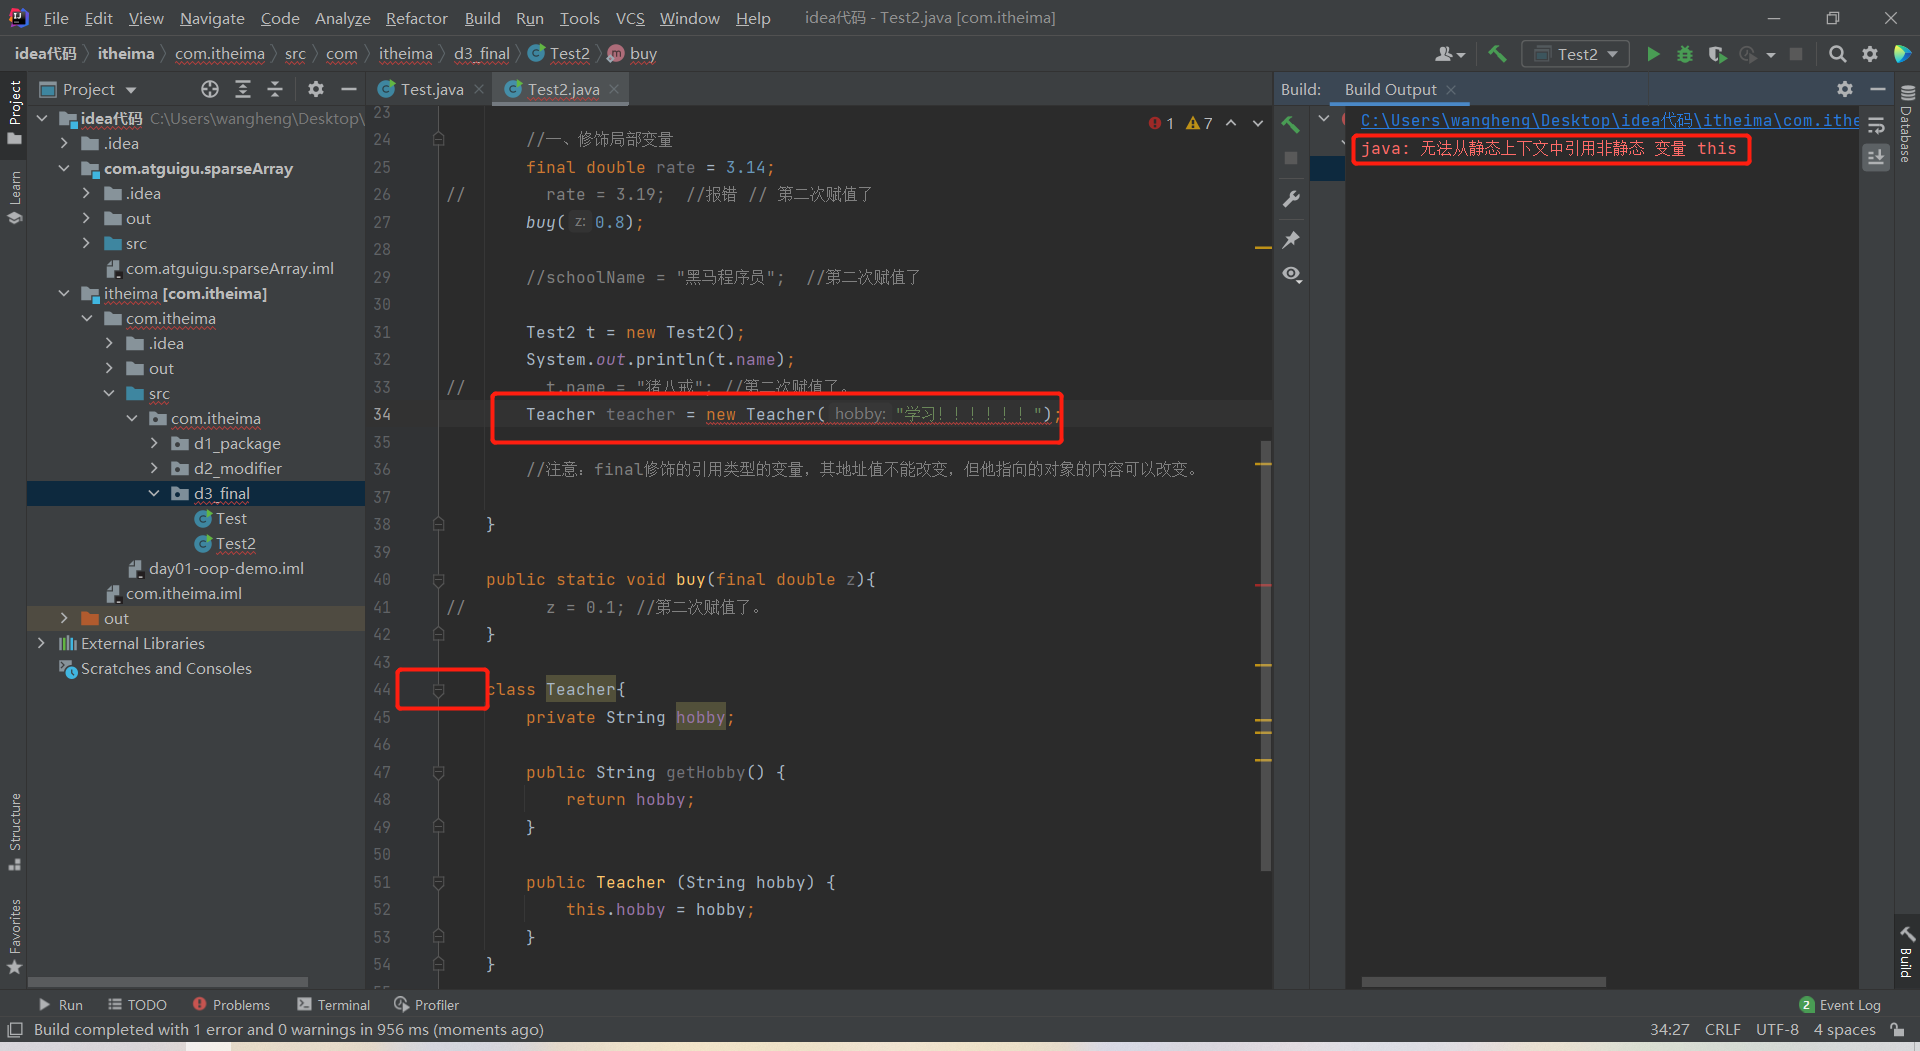Click the error count indicator in editor
Screen dimensions: 1920x1051
coord(1161,123)
